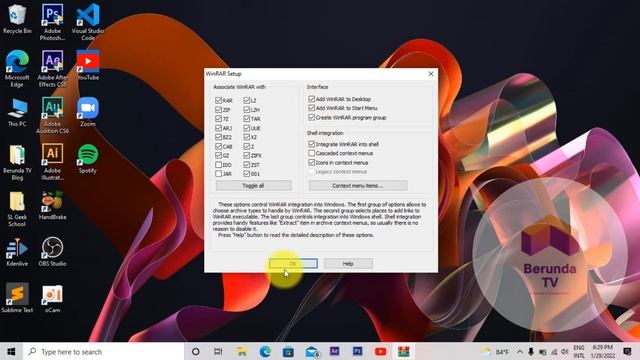Open the Adobe Audition CS6 shortcut
Screen dimensions: 640x360
click(x=52, y=115)
